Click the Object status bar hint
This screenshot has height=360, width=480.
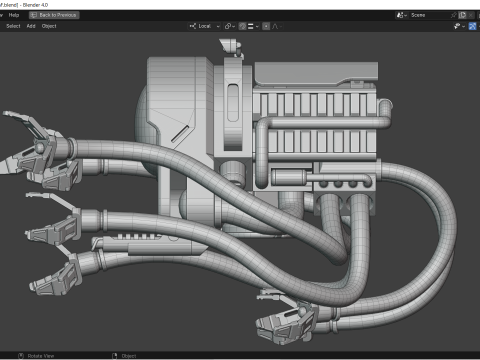[x=125, y=356]
